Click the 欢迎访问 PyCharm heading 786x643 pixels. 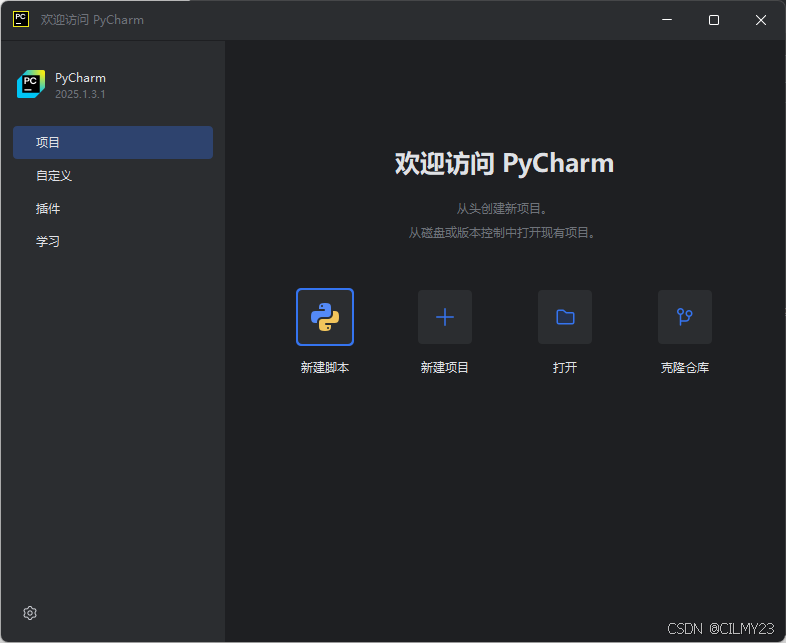tap(504, 163)
